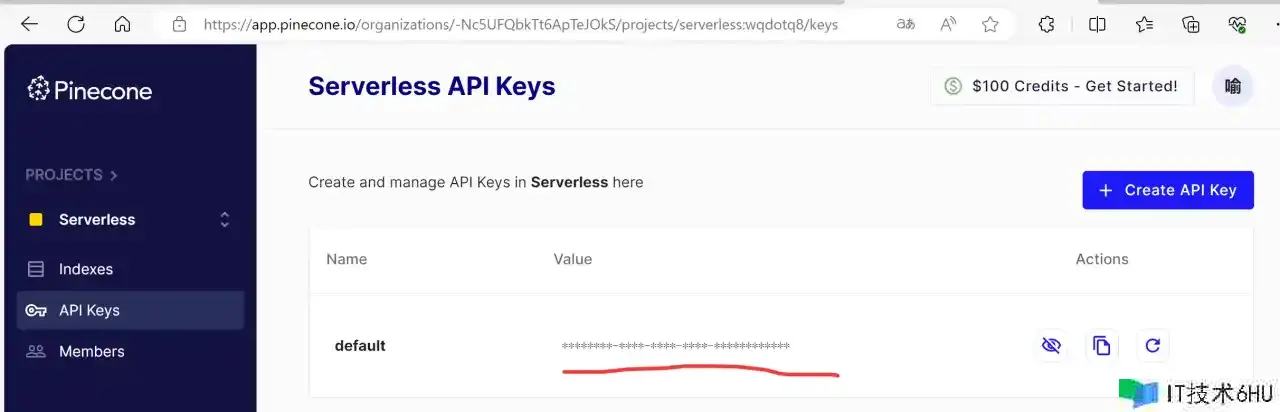This screenshot has width=1280, height=412.
Task: Add this page to favorites
Action: (x=990, y=24)
